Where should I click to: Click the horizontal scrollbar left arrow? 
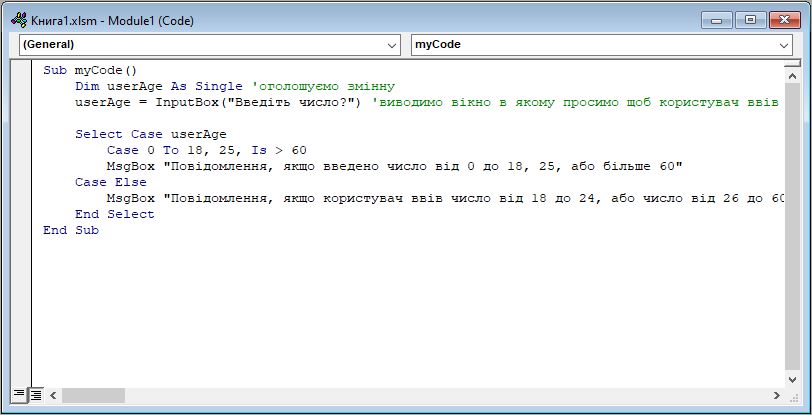53,395
